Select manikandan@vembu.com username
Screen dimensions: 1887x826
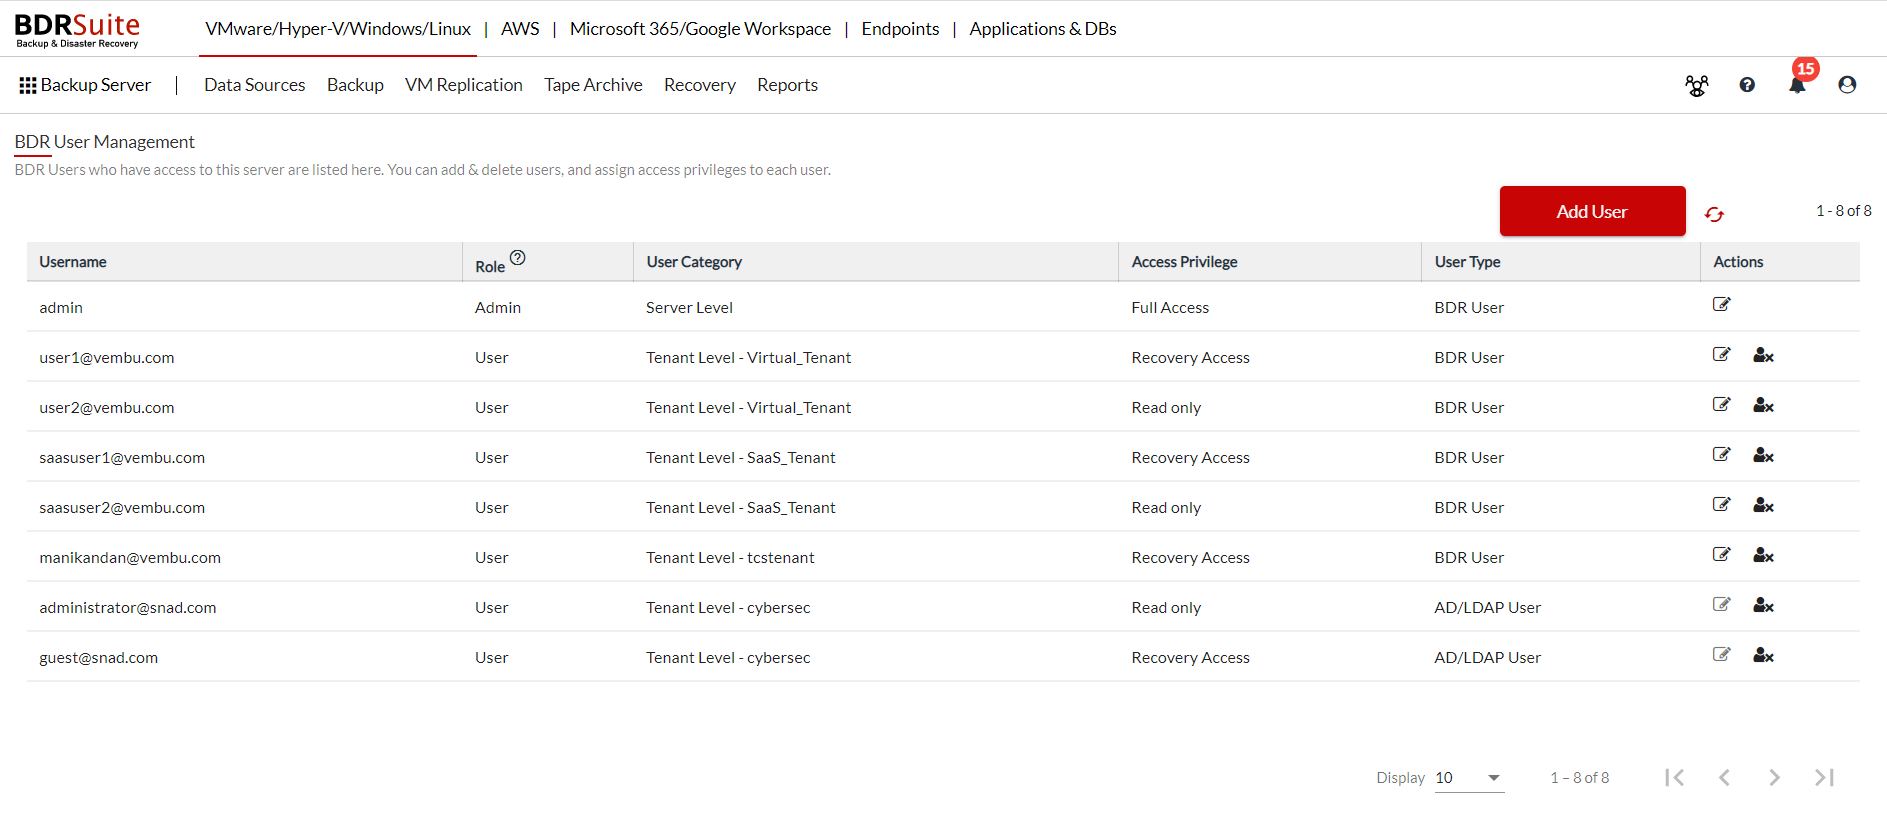point(130,558)
